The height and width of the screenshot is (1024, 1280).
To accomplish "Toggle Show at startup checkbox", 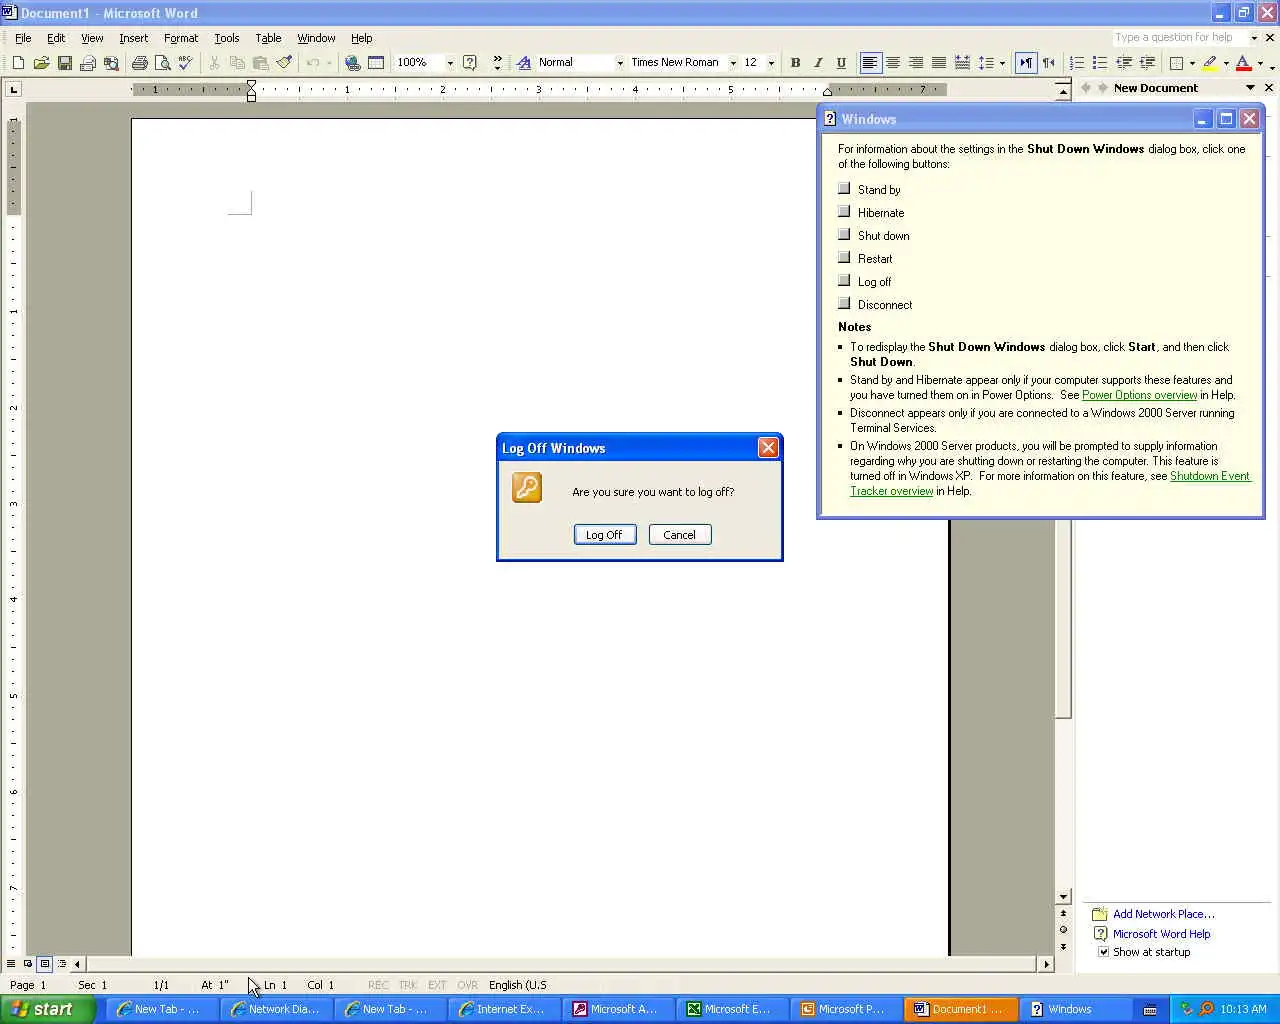I will pos(1104,952).
